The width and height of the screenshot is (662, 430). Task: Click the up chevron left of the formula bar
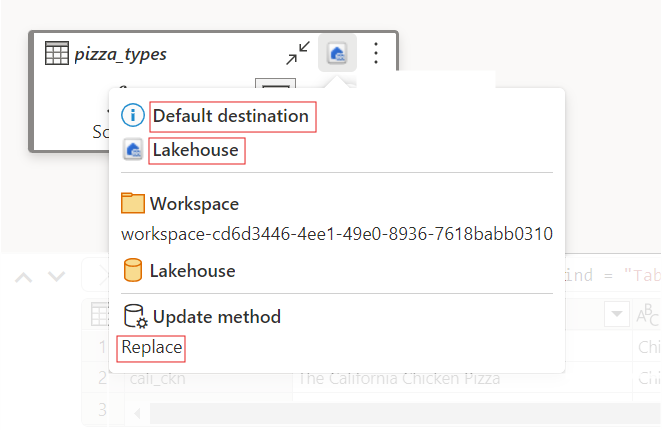coord(23,277)
